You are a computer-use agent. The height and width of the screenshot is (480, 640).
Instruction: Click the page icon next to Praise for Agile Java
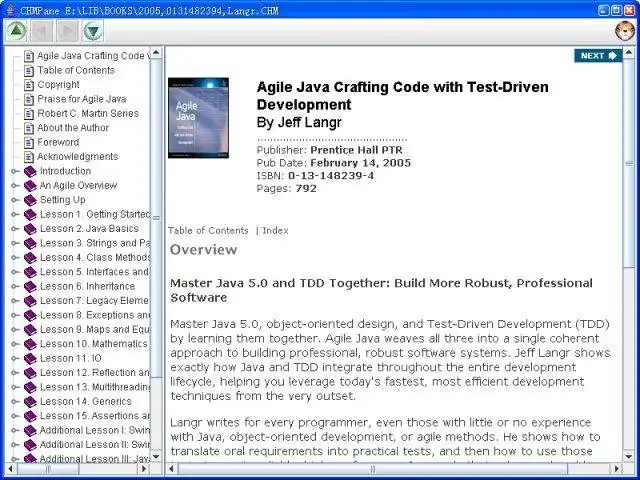click(29, 99)
